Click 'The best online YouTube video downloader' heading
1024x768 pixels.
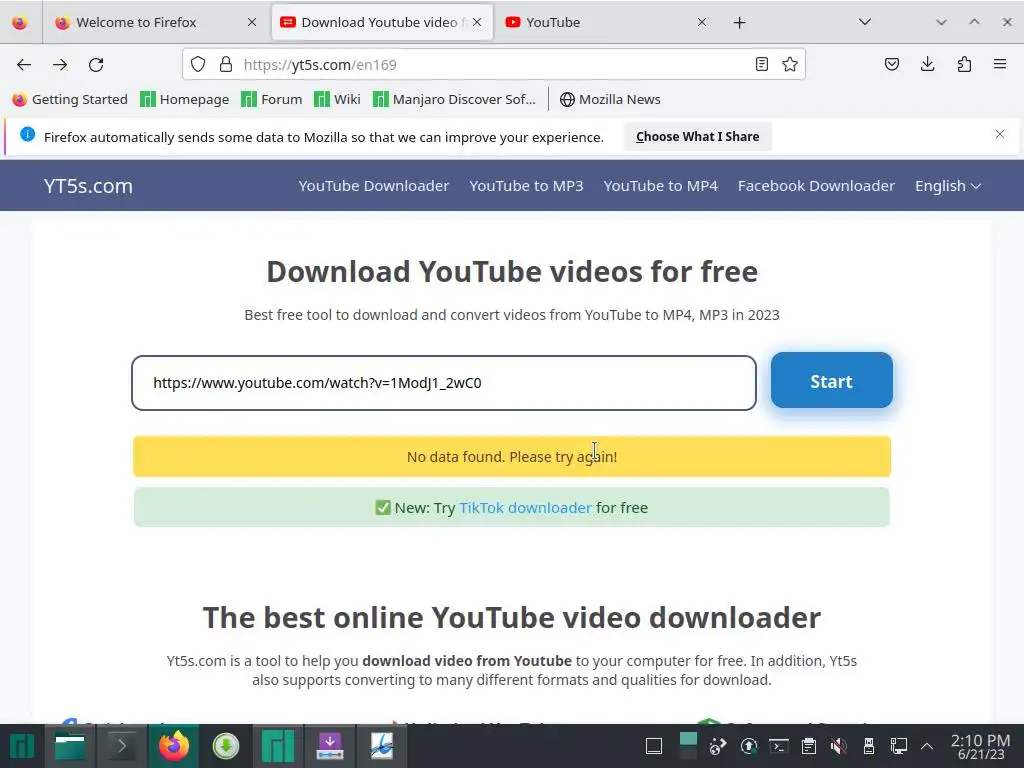[512, 618]
